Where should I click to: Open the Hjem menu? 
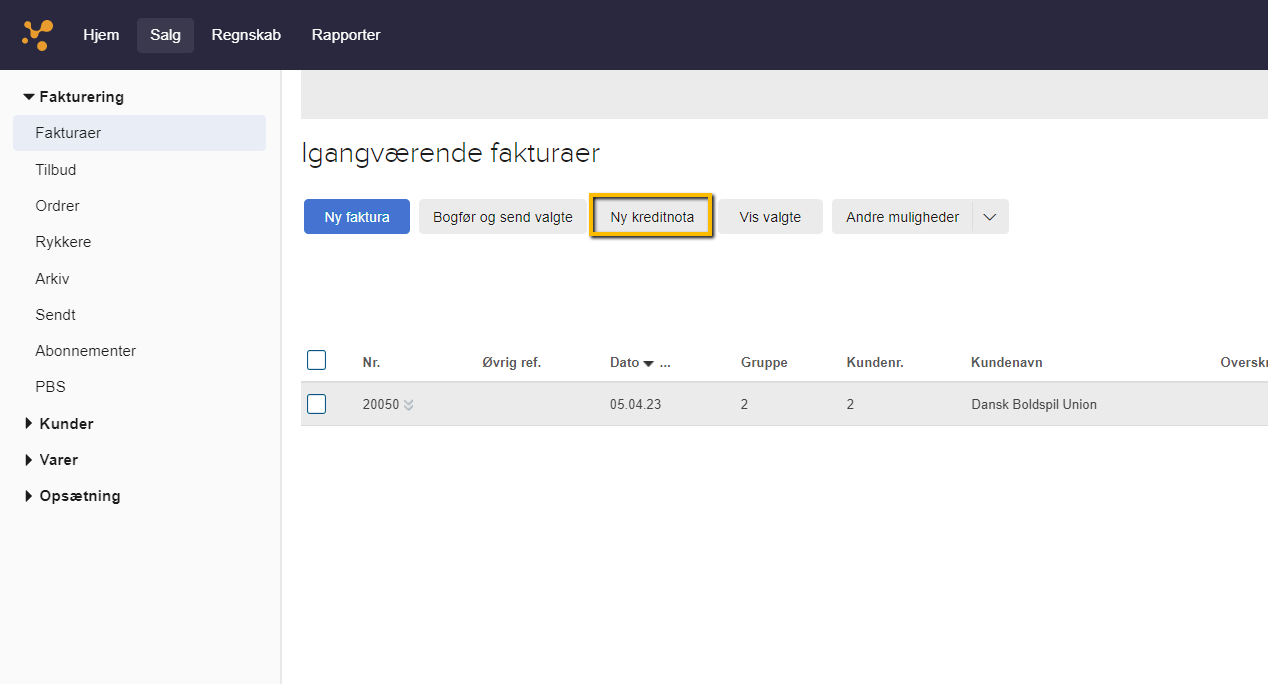[101, 35]
